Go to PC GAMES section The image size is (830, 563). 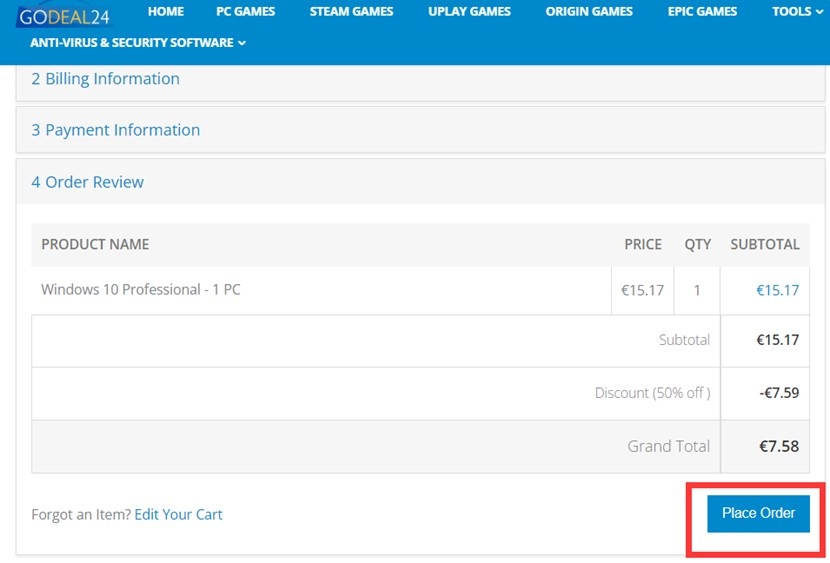click(245, 12)
